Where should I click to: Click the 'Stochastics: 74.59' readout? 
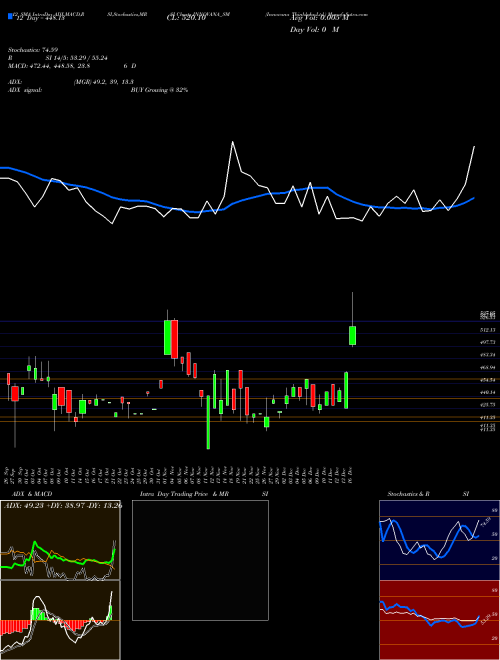tap(33, 50)
